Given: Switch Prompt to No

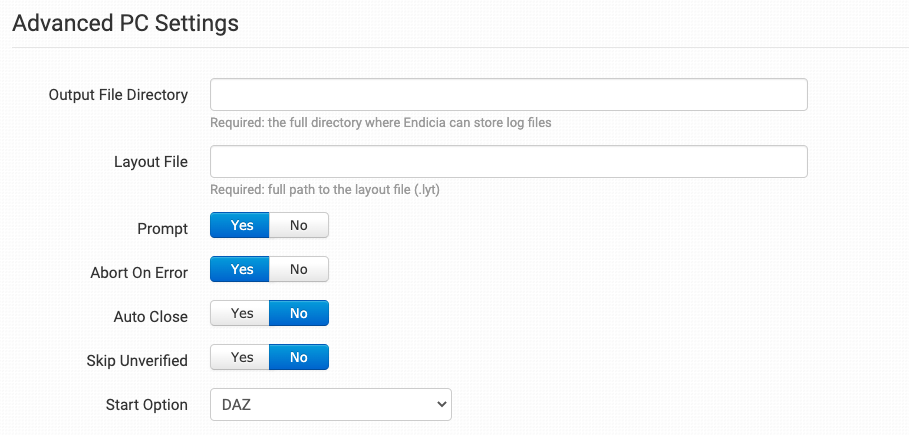Looking at the screenshot, I should (x=299, y=225).
